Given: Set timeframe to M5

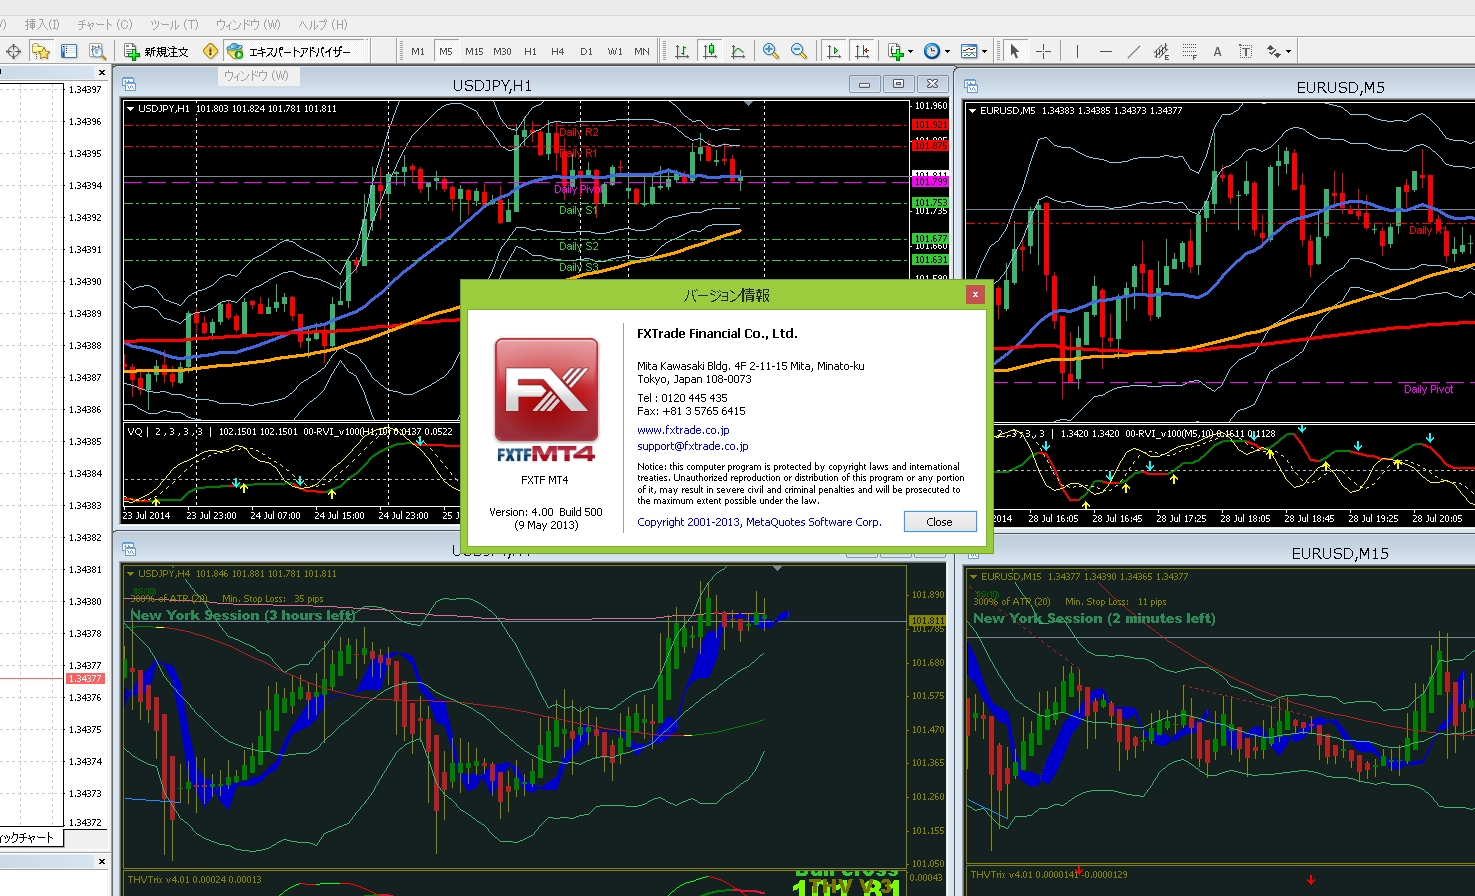Looking at the screenshot, I should [x=445, y=51].
